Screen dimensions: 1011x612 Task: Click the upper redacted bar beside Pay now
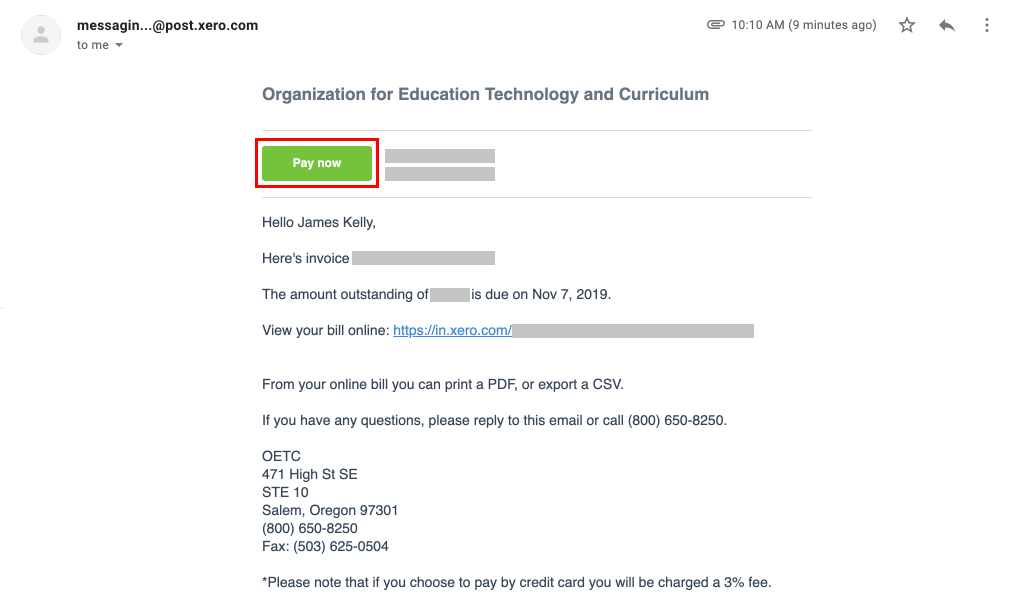pyautogui.click(x=440, y=155)
